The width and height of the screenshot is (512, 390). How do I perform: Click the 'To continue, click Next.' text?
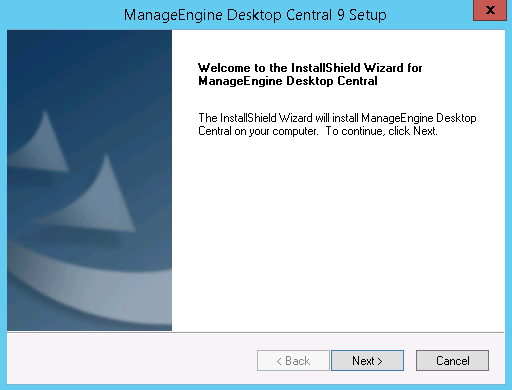381,131
